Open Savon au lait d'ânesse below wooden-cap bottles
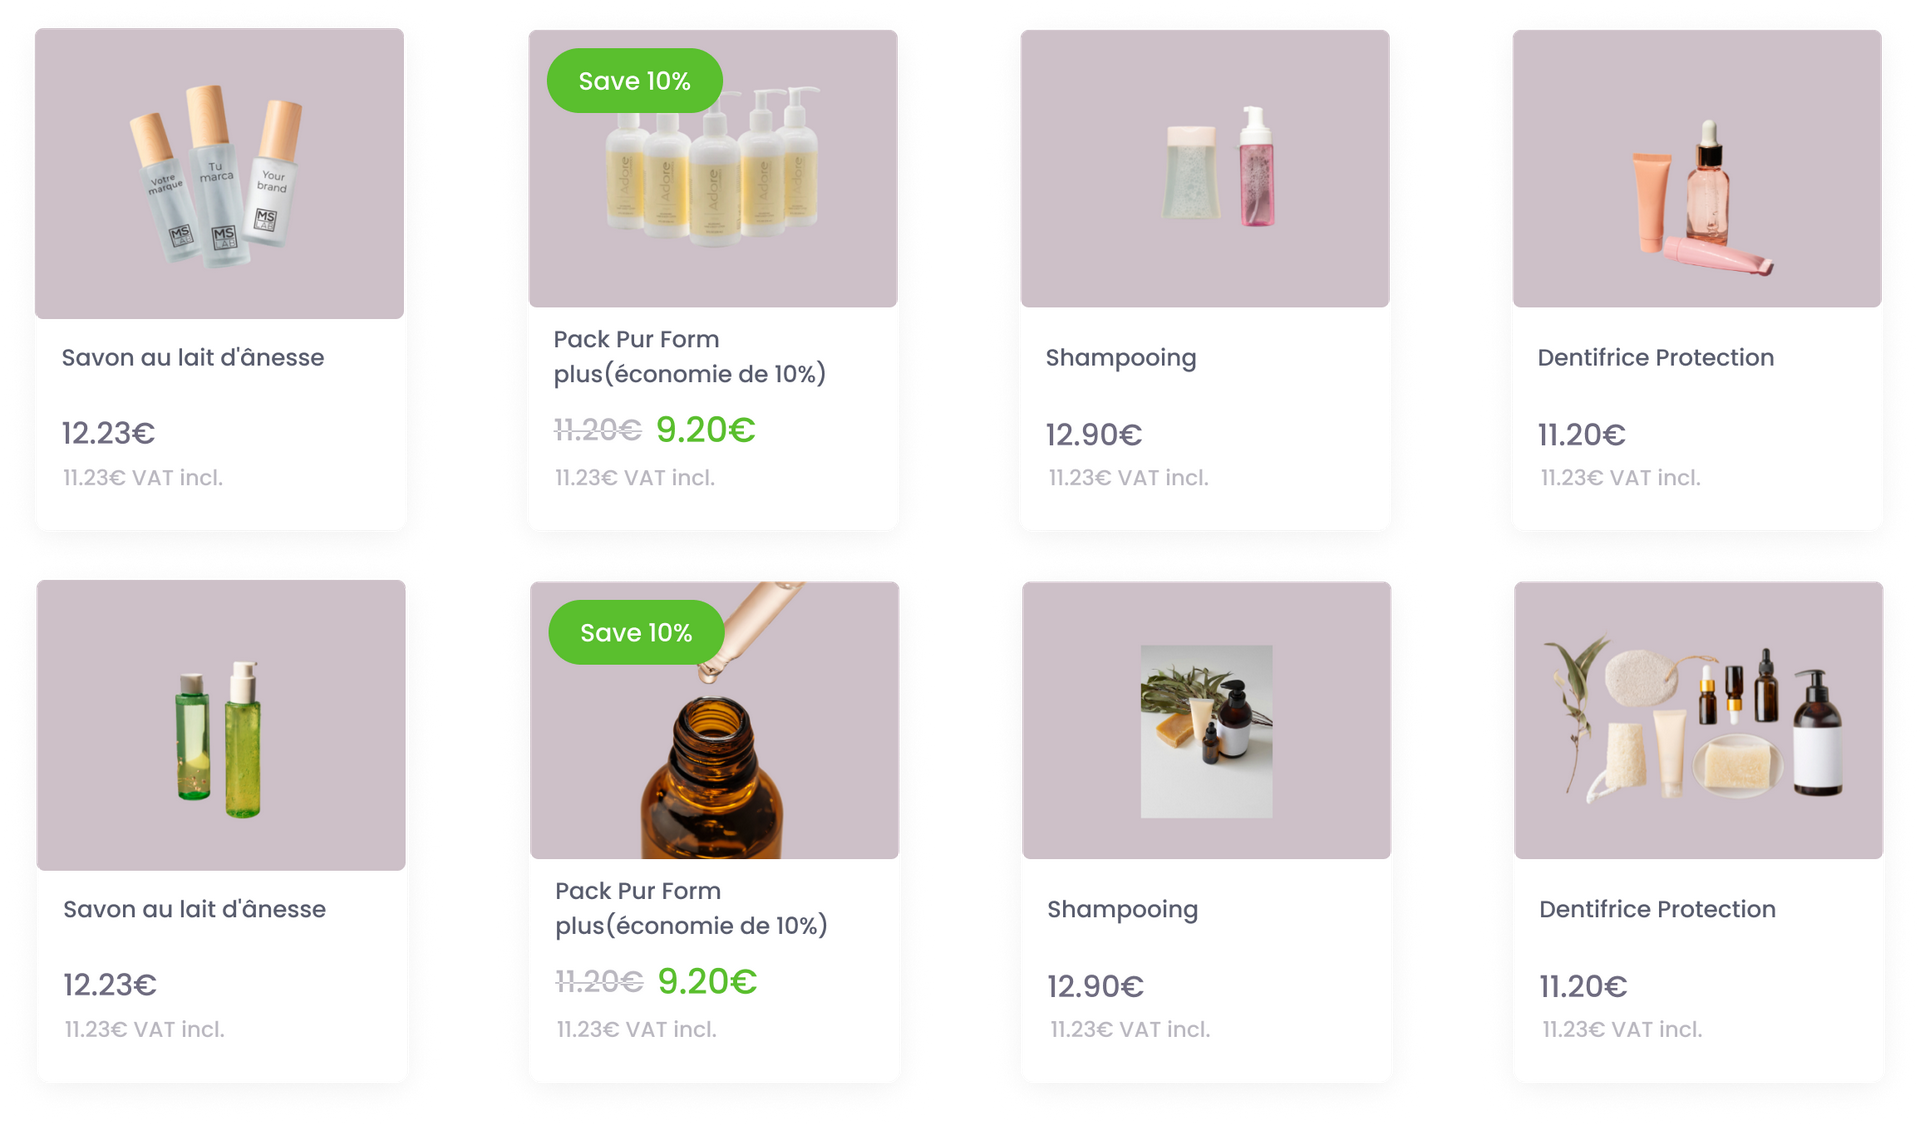Viewport: 1920px width, 1125px height. (193, 358)
